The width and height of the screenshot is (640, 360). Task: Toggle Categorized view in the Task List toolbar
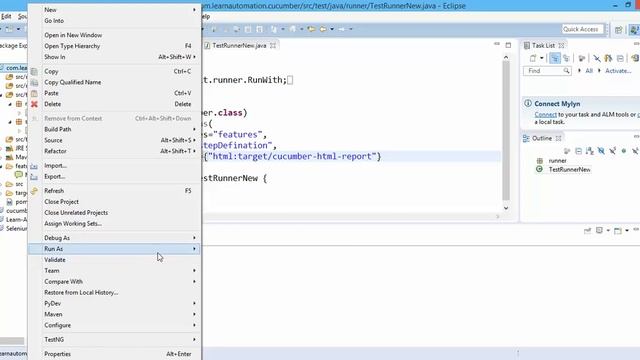coord(555,58)
